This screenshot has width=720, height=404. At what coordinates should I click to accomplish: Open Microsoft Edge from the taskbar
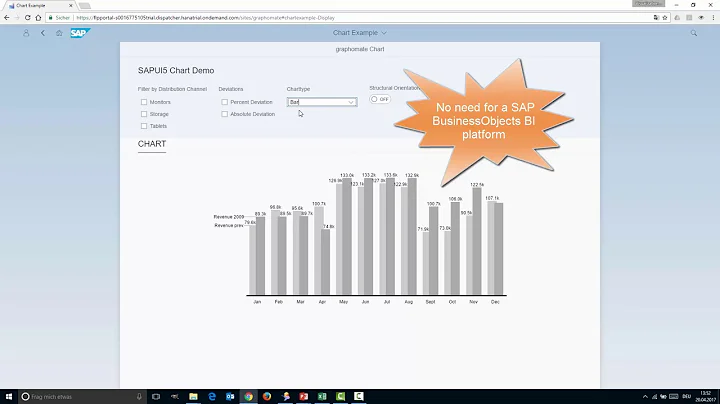coord(212,396)
